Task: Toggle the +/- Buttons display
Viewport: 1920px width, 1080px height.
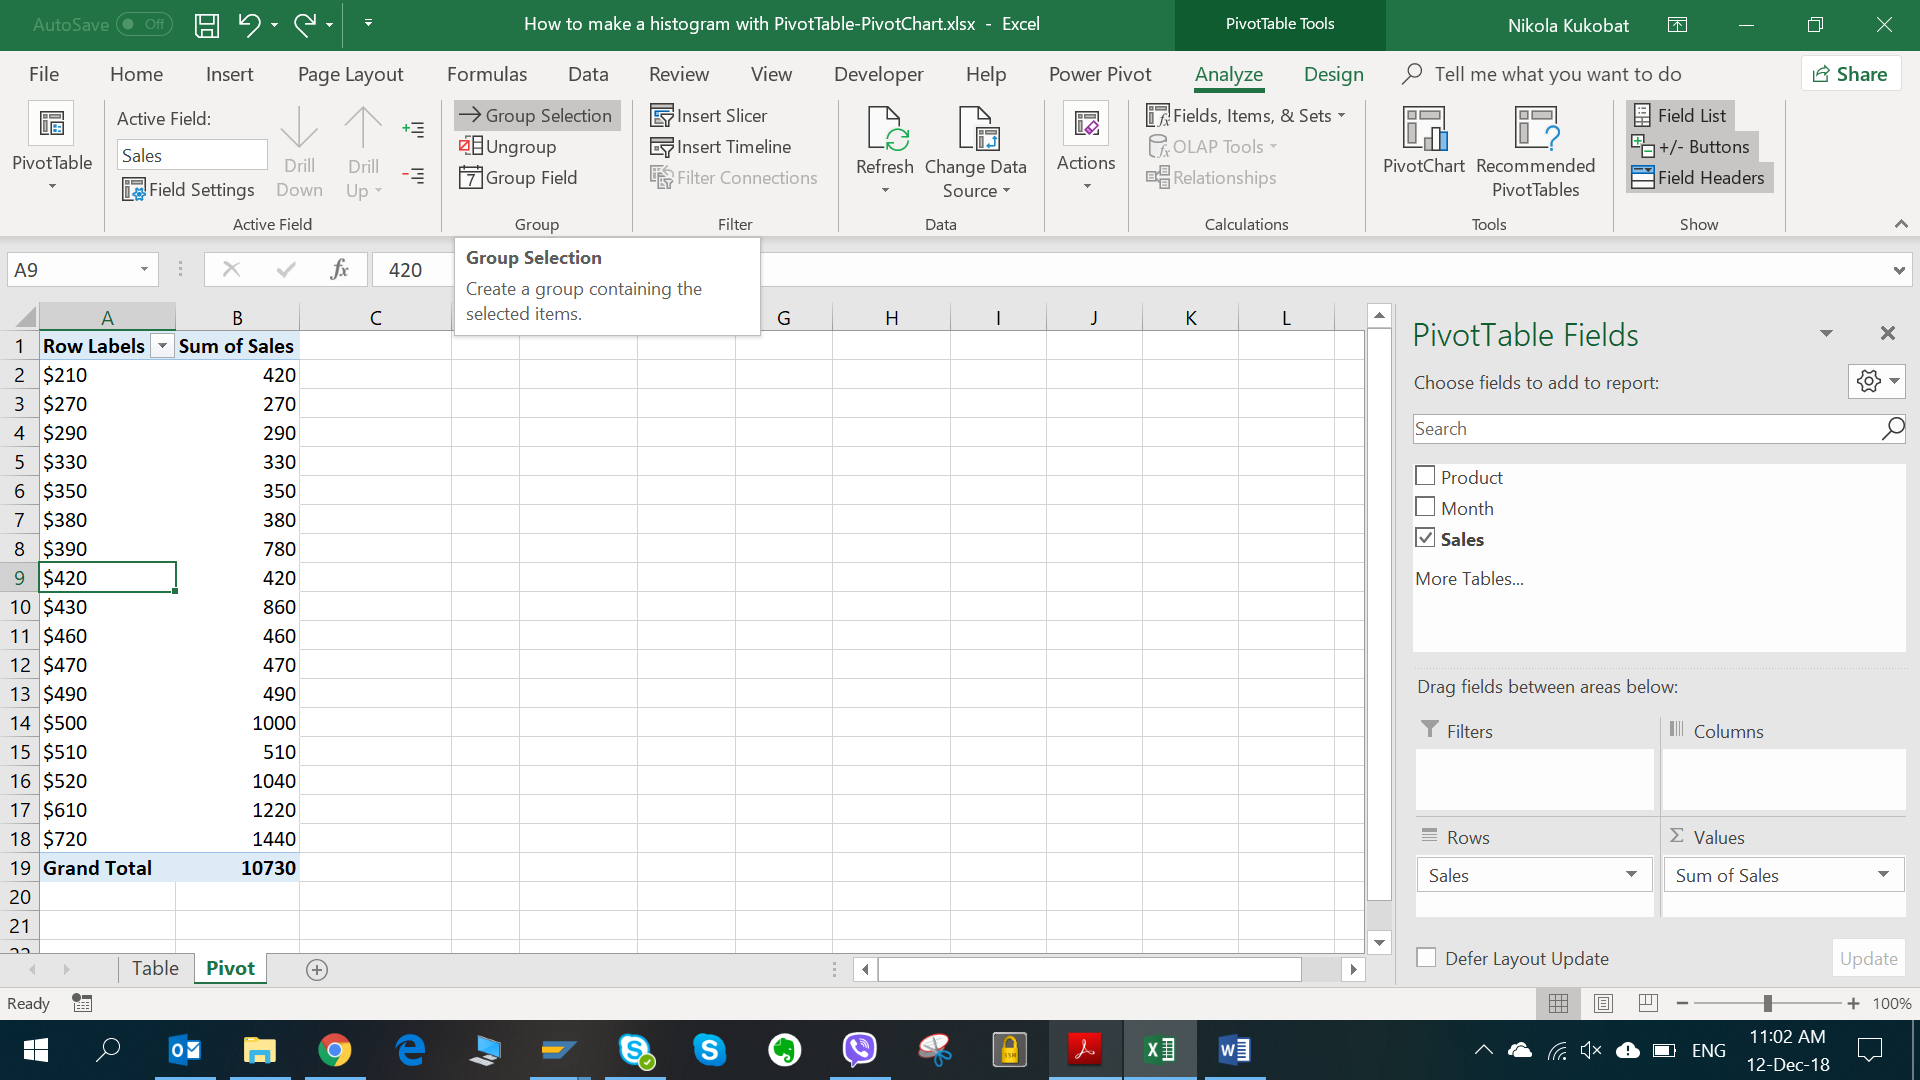Action: point(1691,146)
